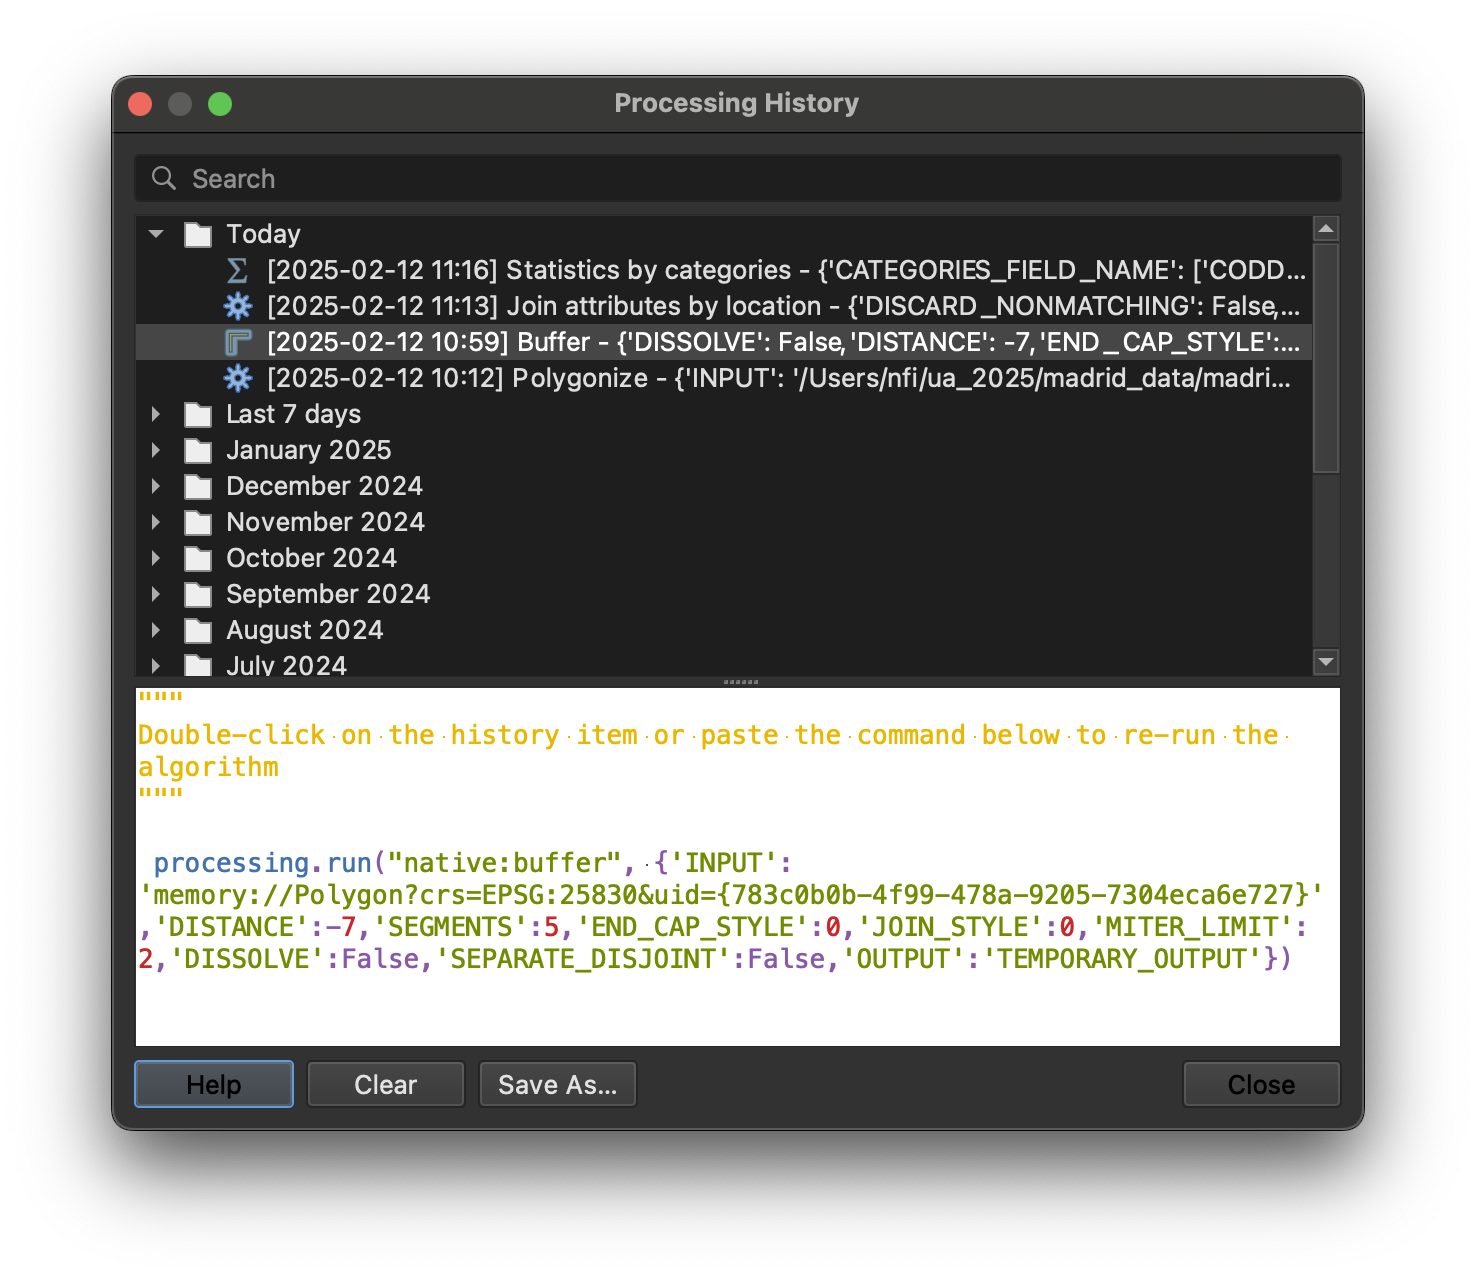Click the Polygonize gear icon

pos(237,378)
